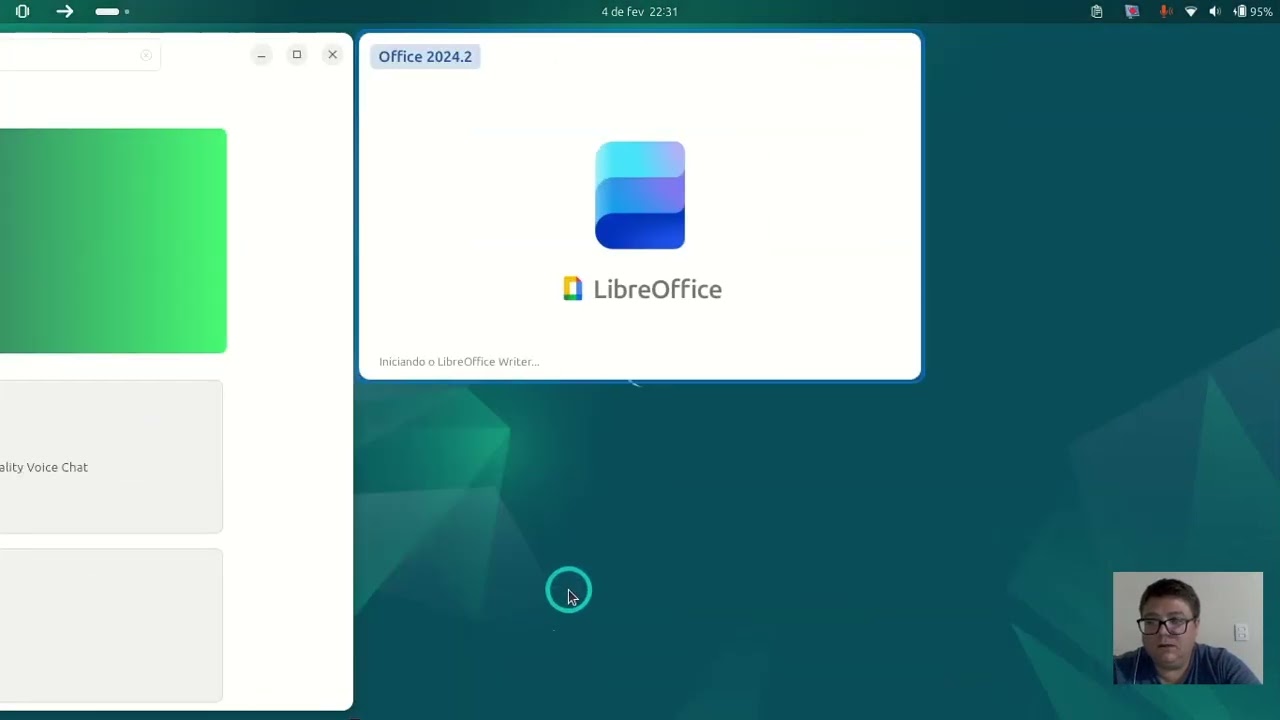Click the LibreOffice blue logo on splash
This screenshot has width=1280, height=720.
click(640, 195)
